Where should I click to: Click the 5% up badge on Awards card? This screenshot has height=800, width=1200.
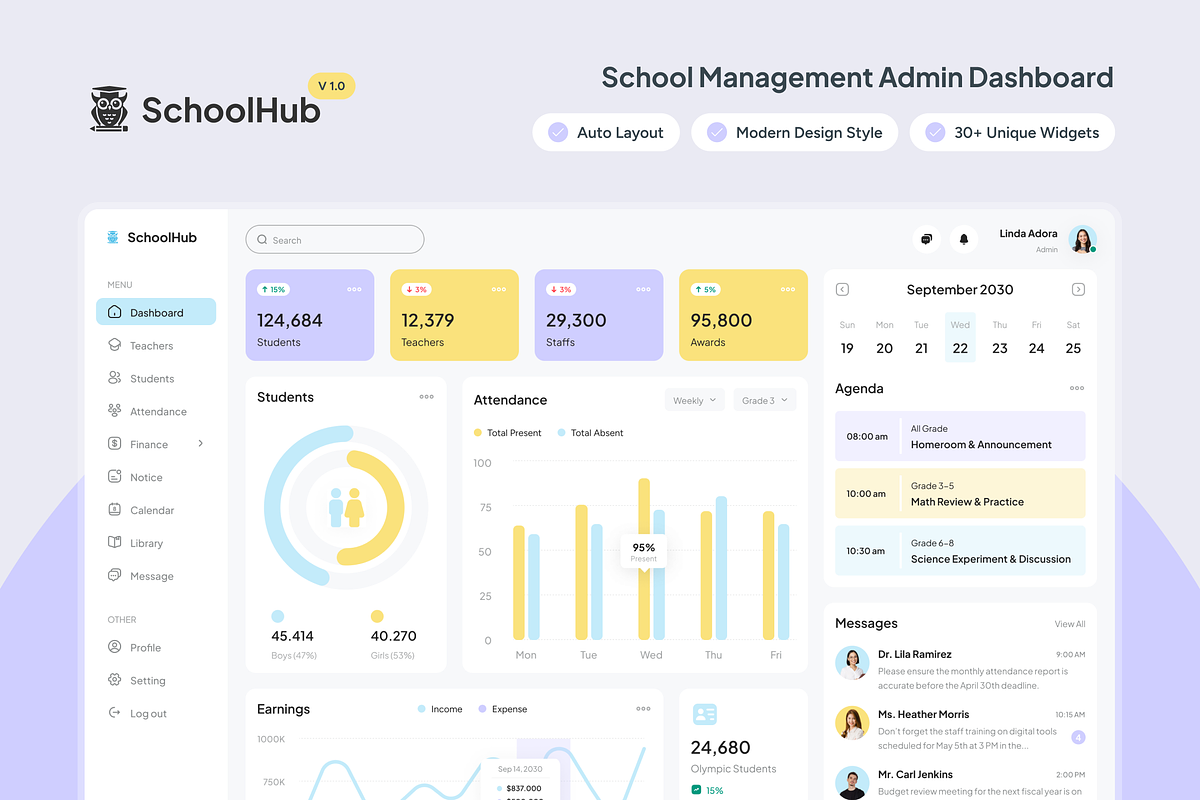(x=706, y=289)
